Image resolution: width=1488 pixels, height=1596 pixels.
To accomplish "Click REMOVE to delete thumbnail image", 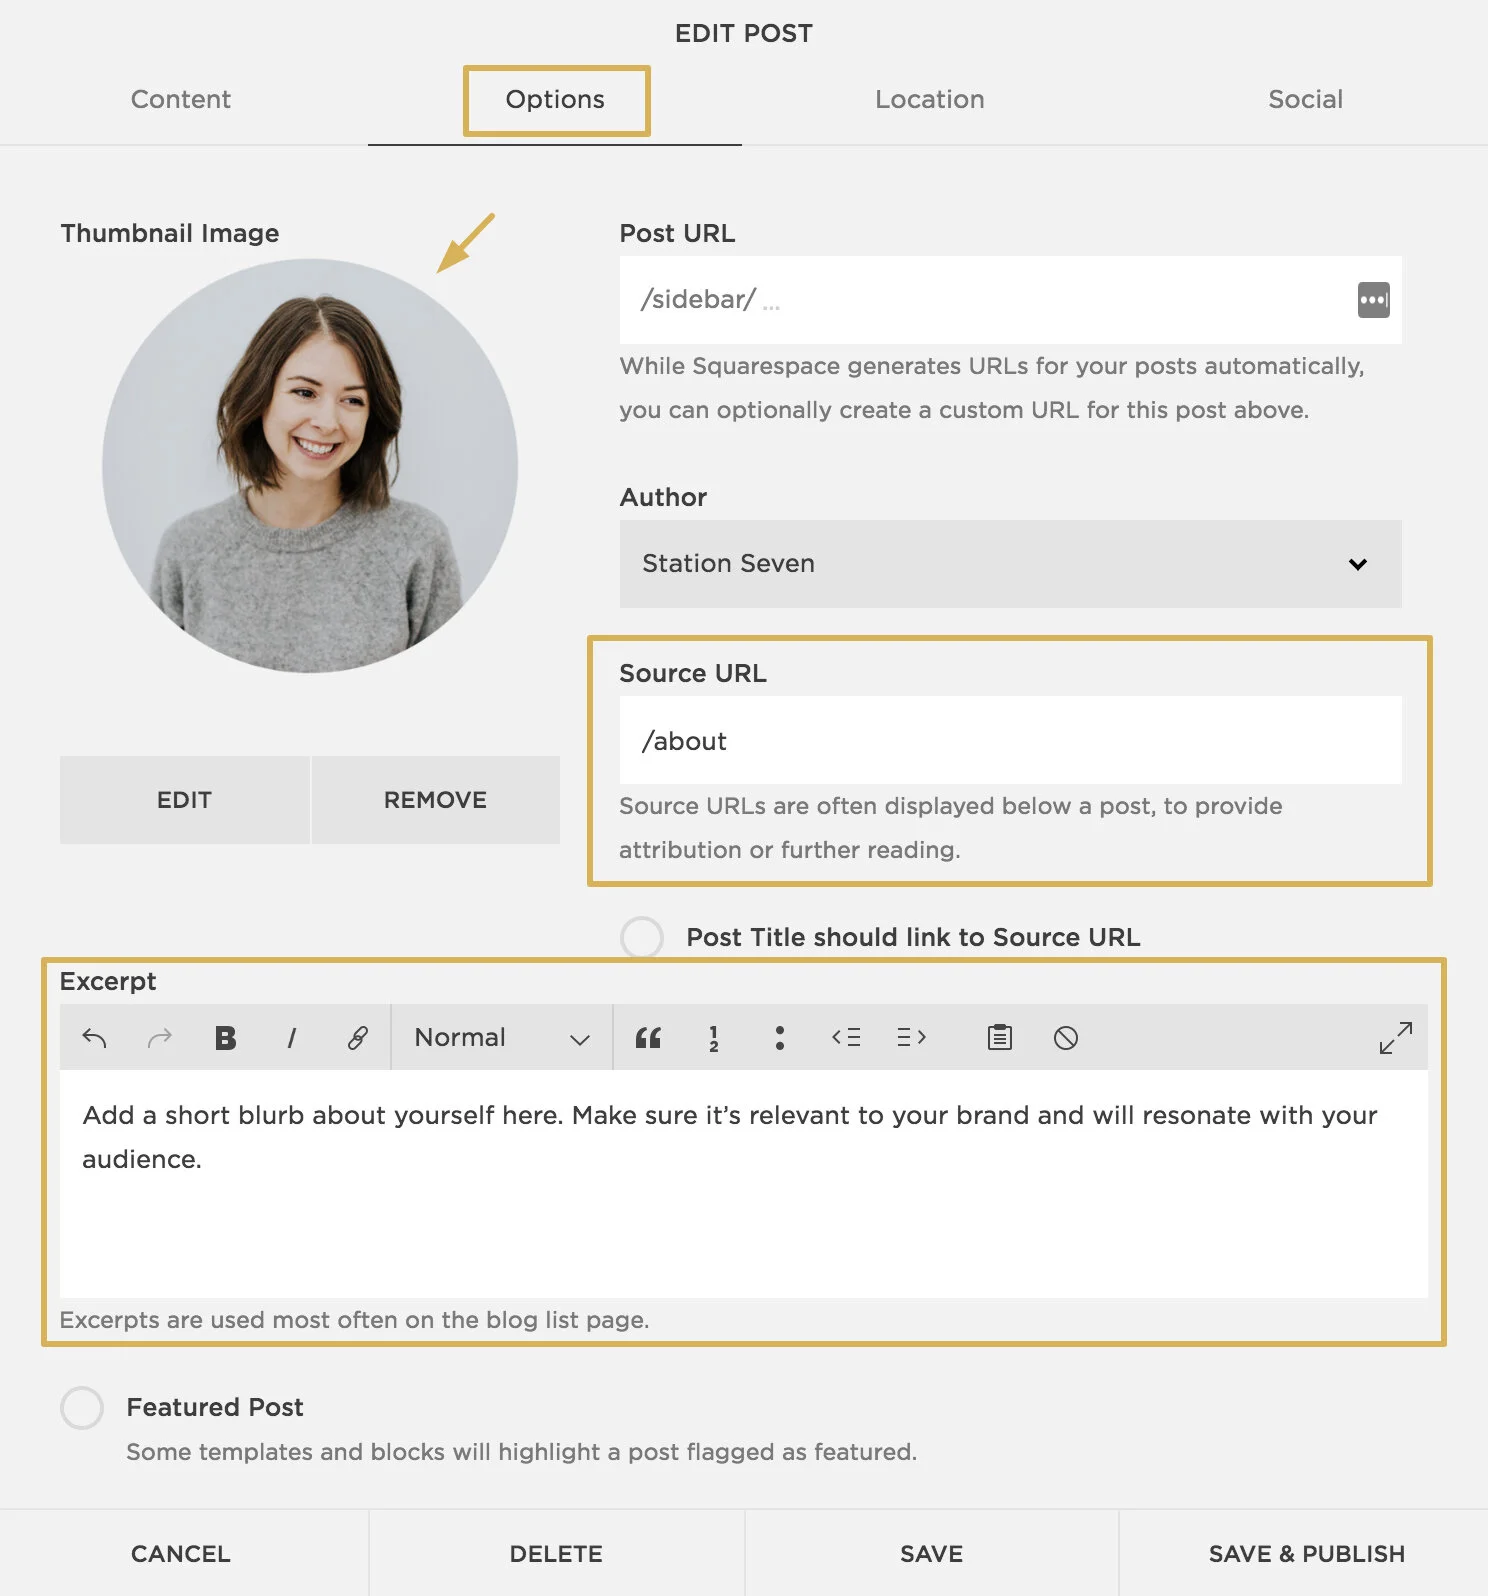I will 436,800.
